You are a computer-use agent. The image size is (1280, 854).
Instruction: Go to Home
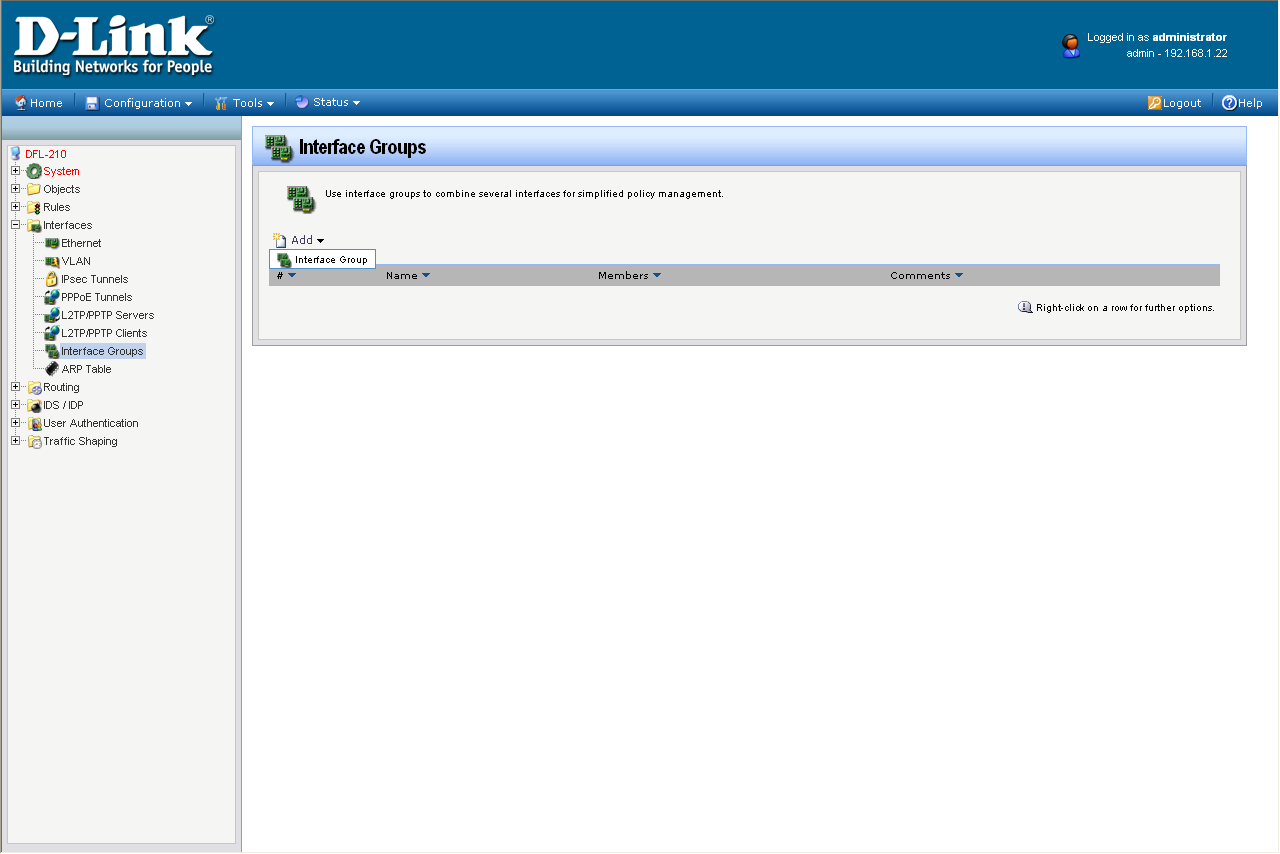pyautogui.click(x=46, y=103)
